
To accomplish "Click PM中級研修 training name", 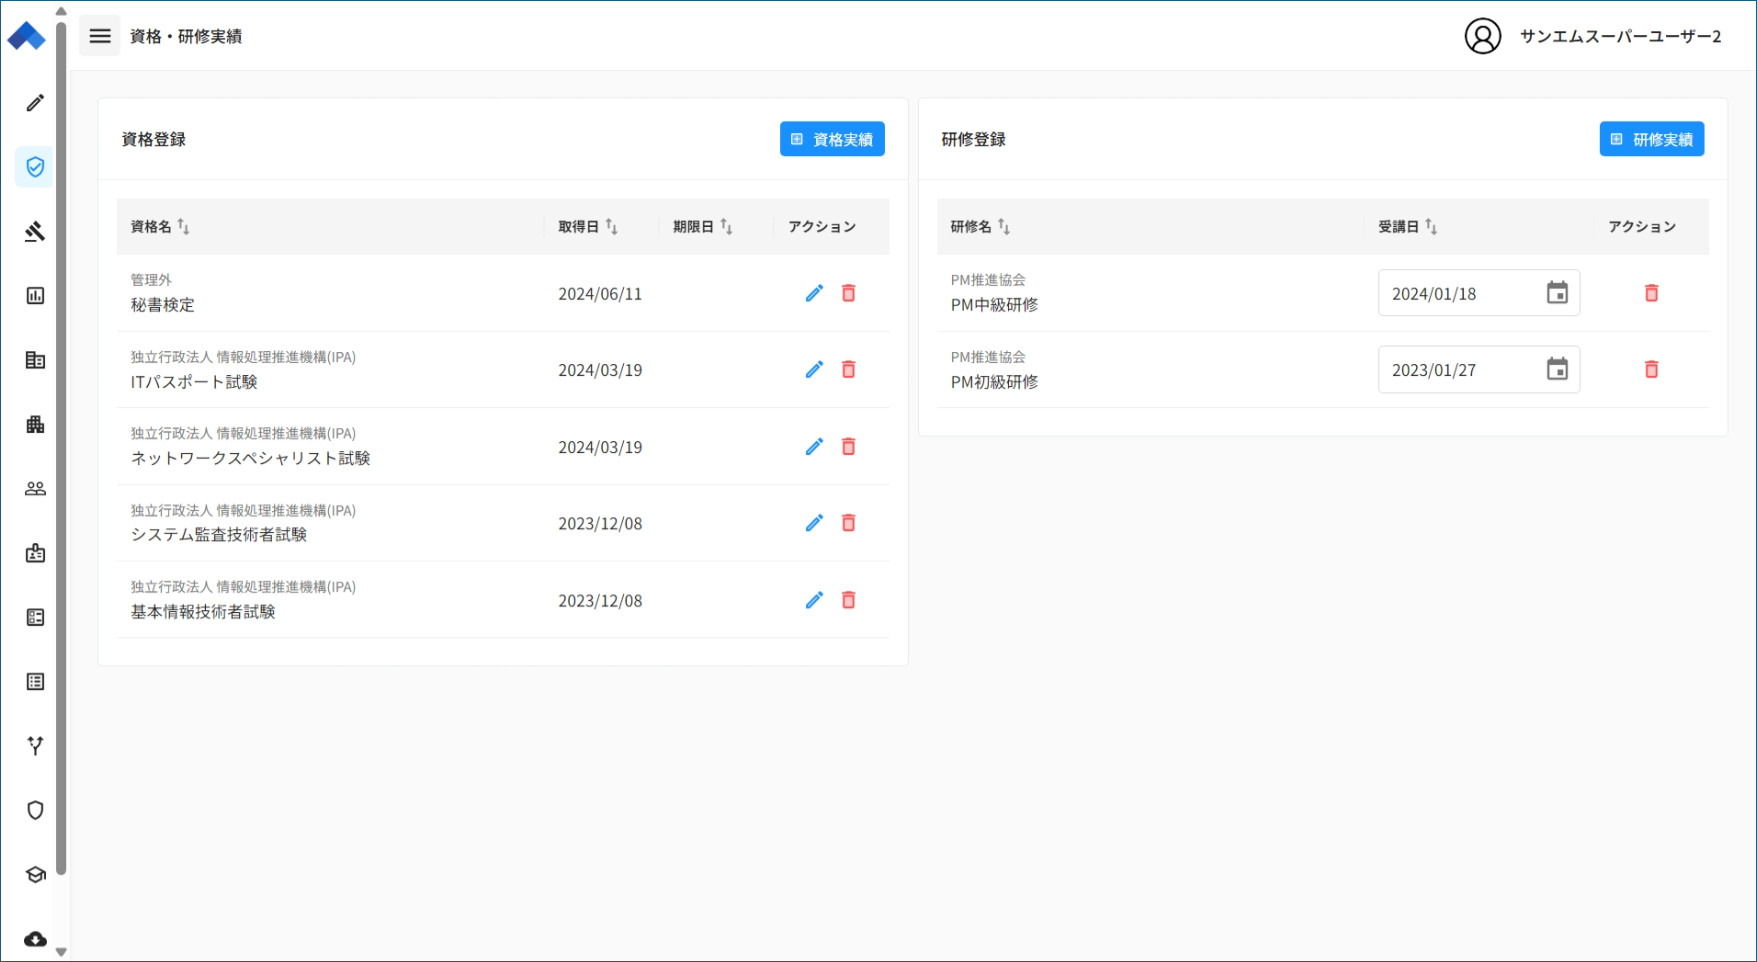I will click(994, 305).
